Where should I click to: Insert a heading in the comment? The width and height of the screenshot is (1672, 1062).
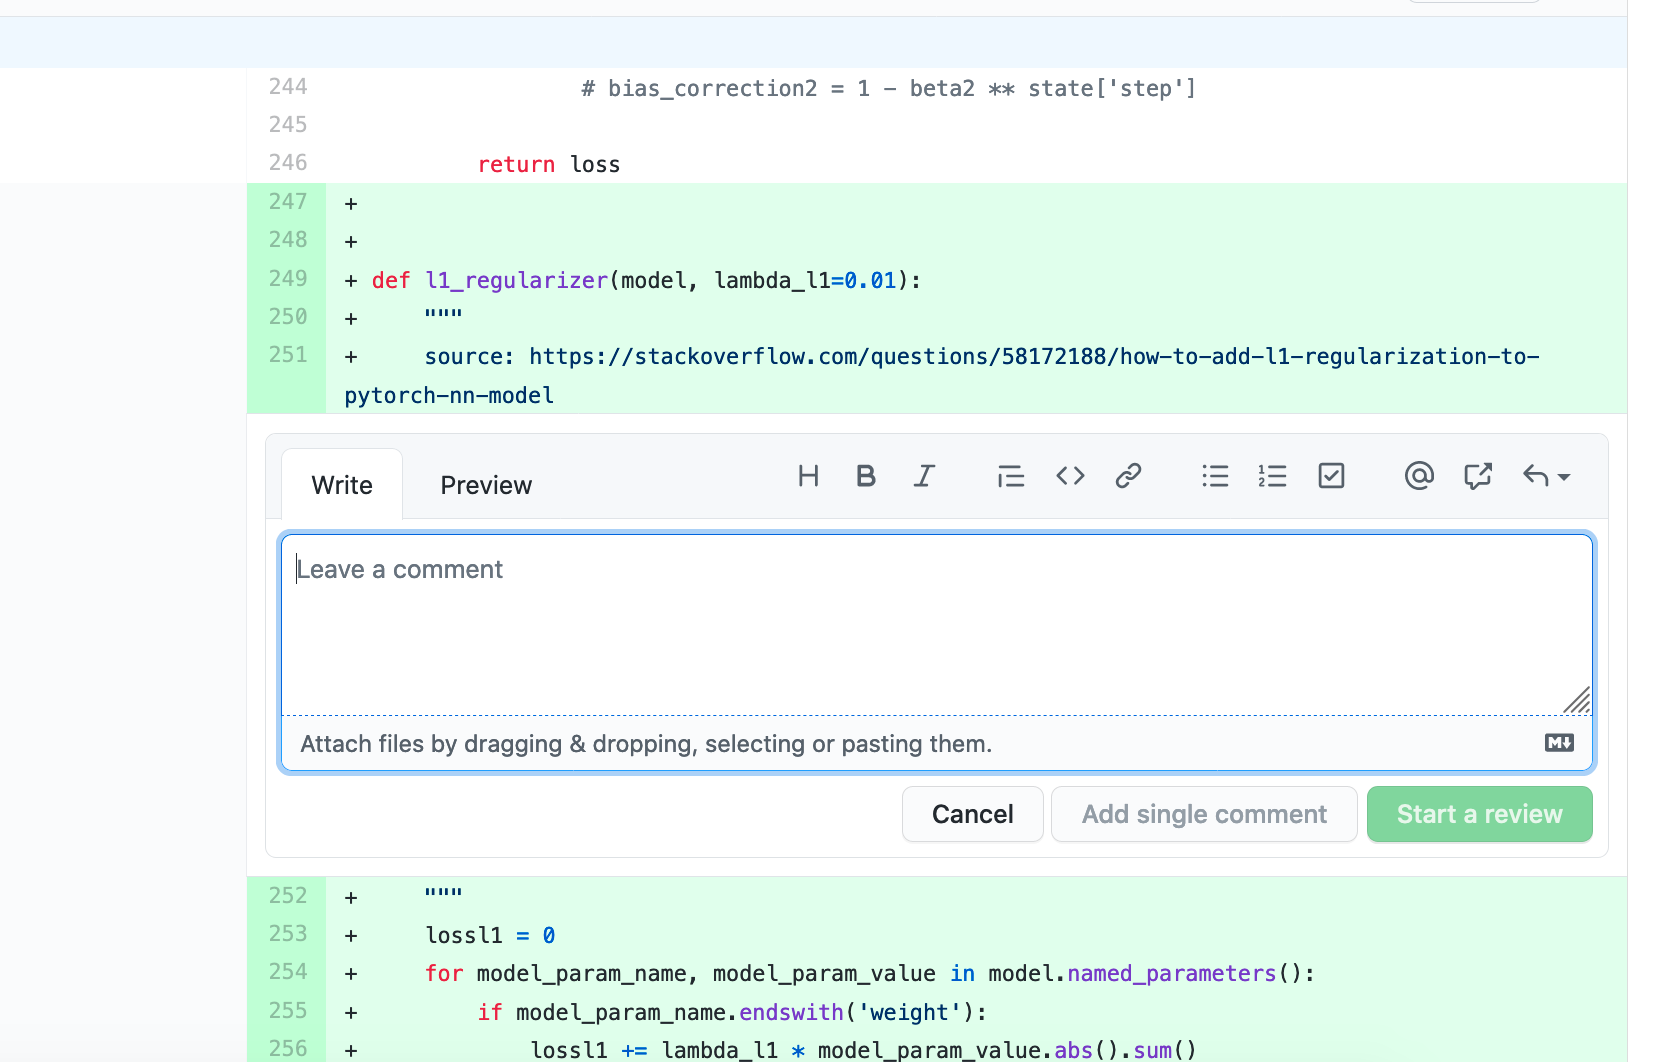tap(808, 476)
